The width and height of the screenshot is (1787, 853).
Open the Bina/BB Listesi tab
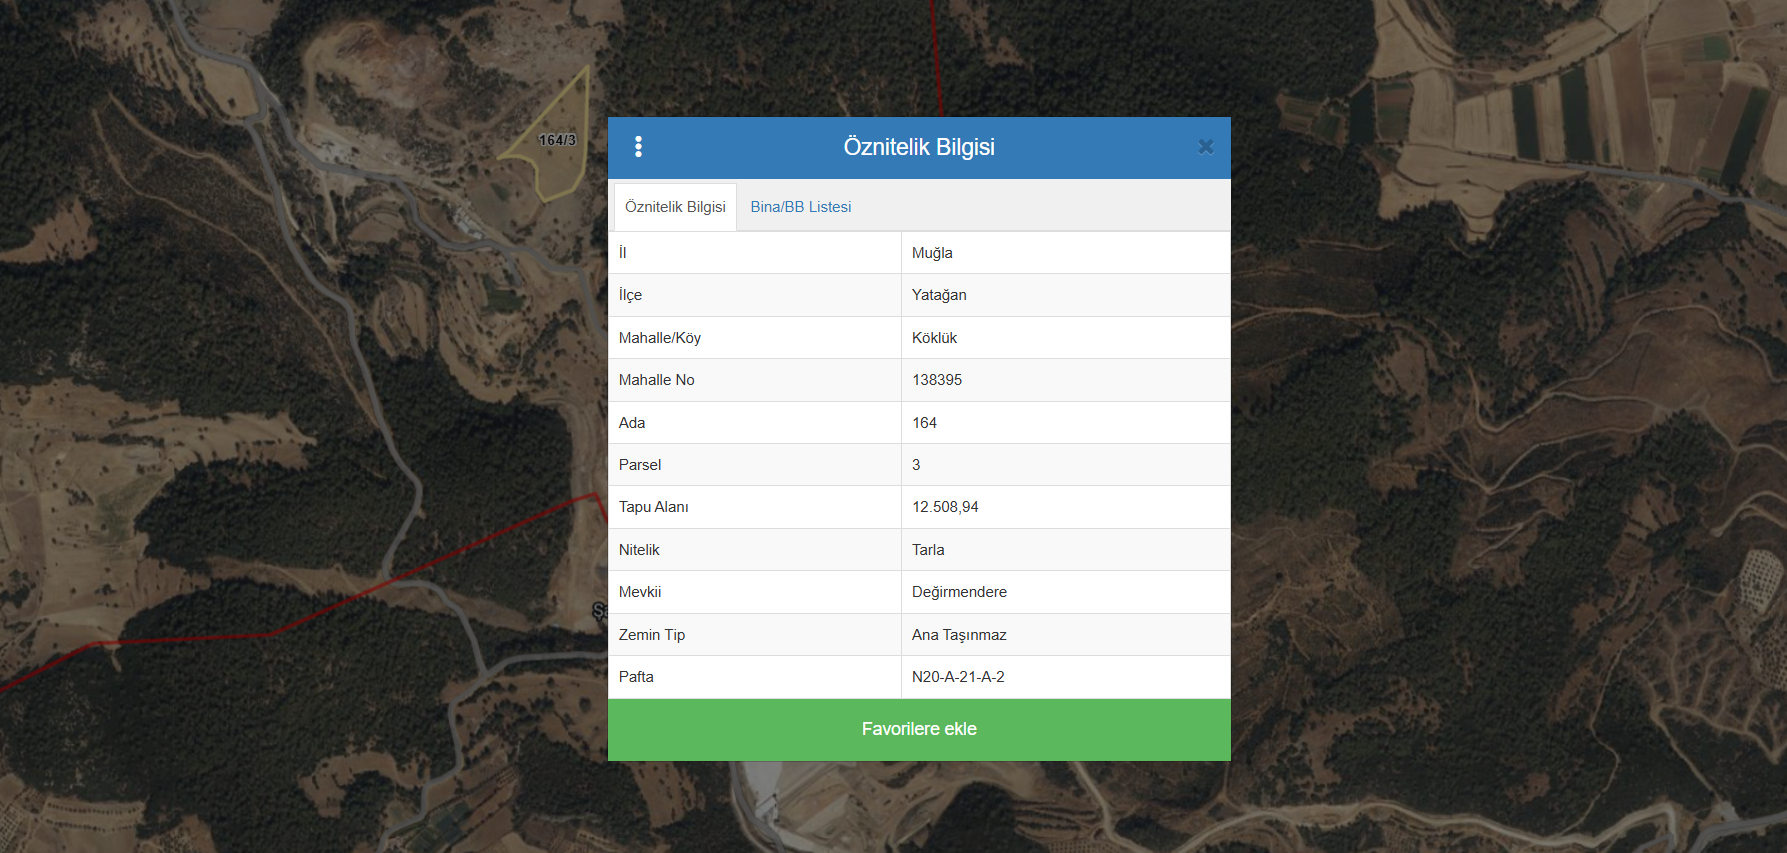click(801, 207)
